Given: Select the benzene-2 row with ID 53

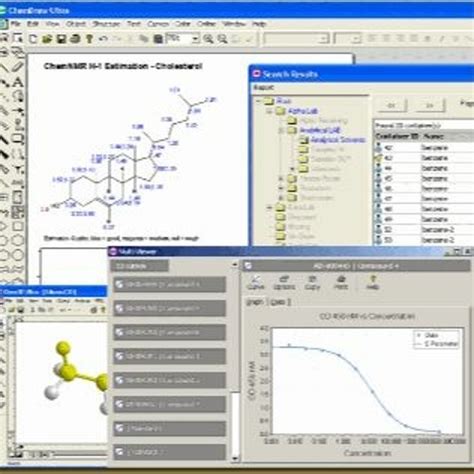Looking at the screenshot, I should pyautogui.click(x=424, y=240).
